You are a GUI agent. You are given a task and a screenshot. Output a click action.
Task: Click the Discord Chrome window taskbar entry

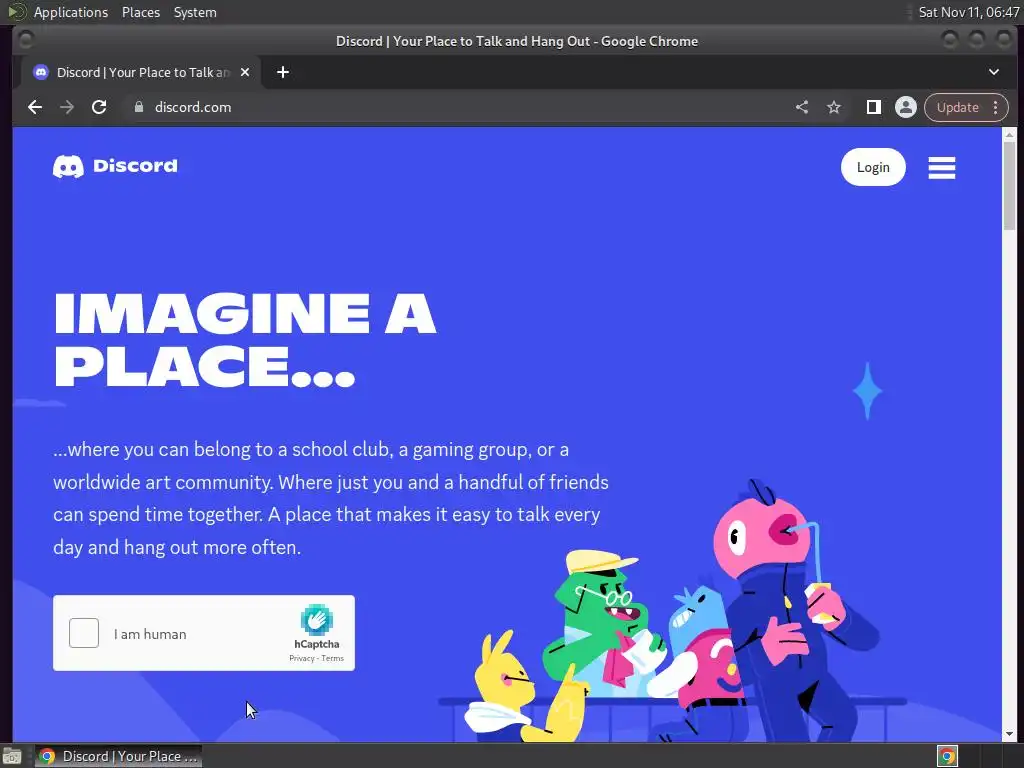(x=118, y=756)
